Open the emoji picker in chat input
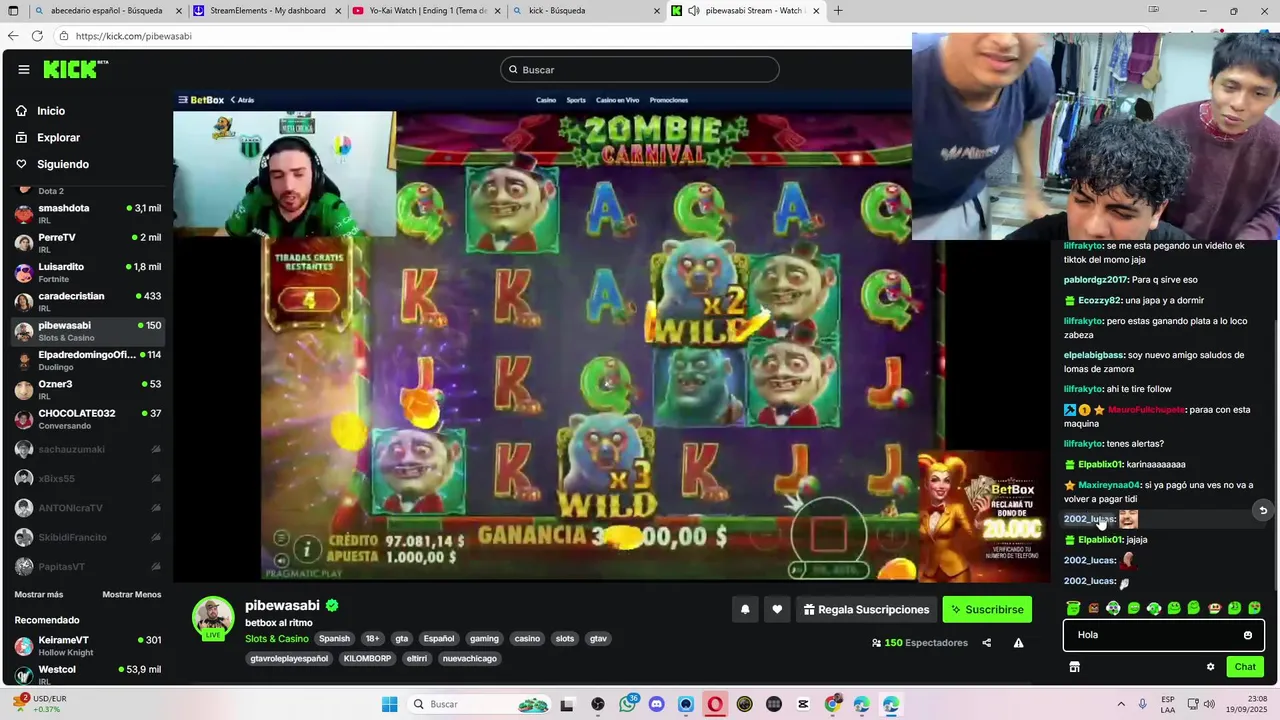The width and height of the screenshot is (1280, 720). coord(1248,635)
